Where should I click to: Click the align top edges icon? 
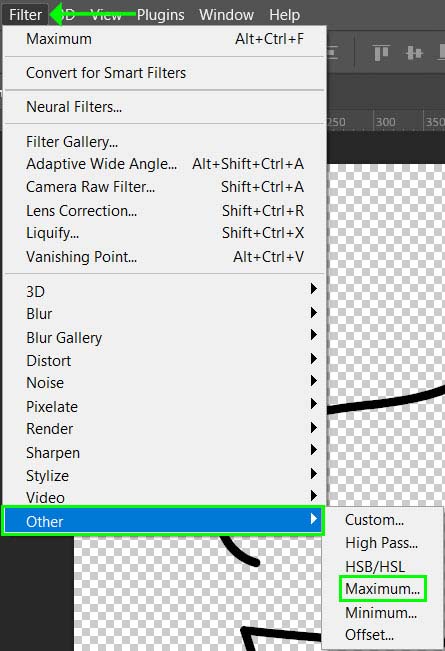381,53
